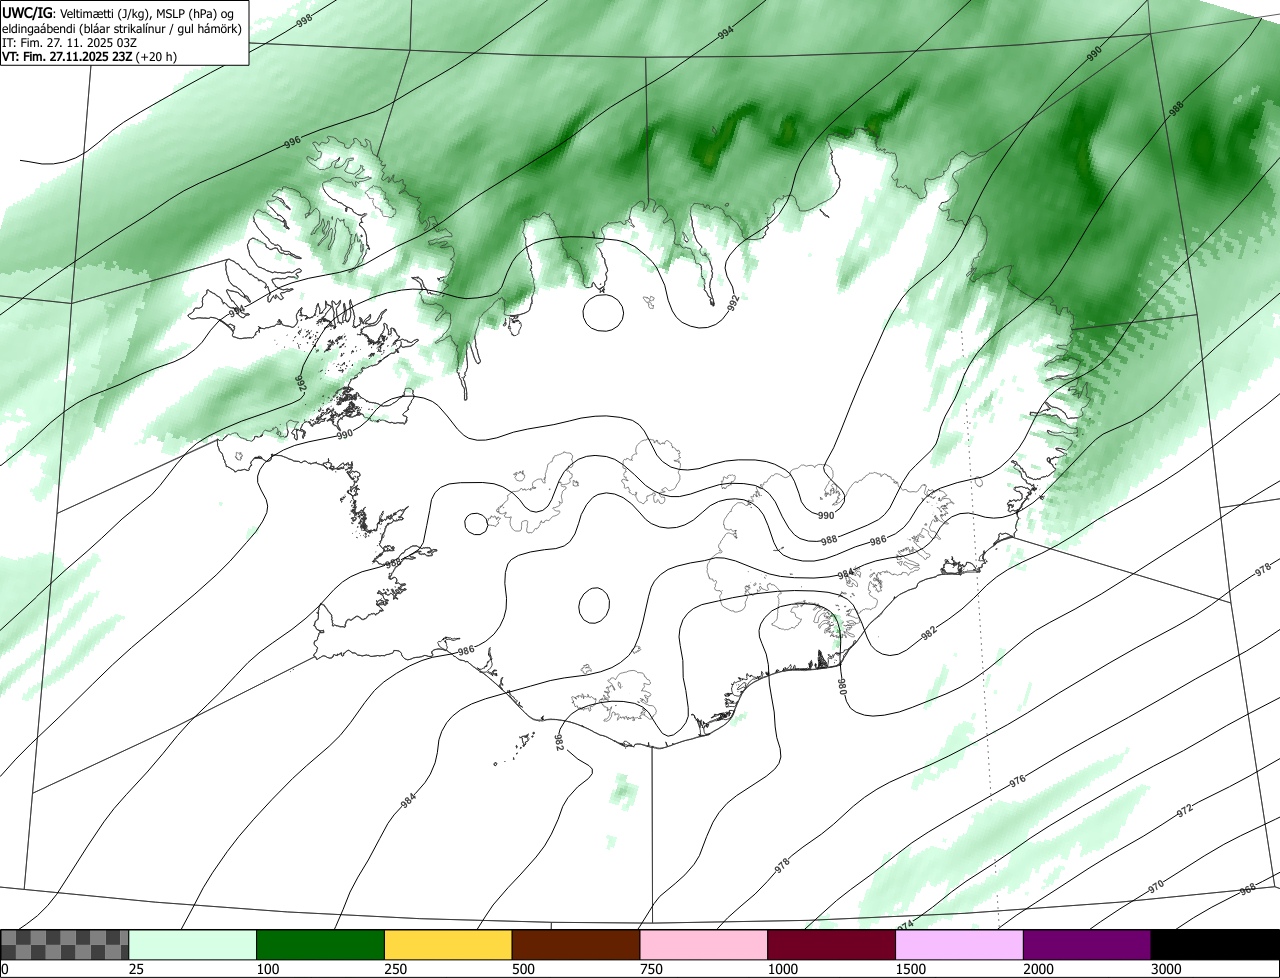Click the legend tick label "3000"
The height and width of the screenshot is (978, 1280).
tap(1167, 969)
